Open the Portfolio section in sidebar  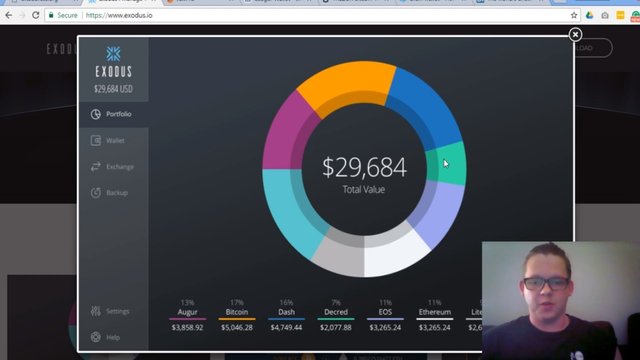click(x=114, y=114)
